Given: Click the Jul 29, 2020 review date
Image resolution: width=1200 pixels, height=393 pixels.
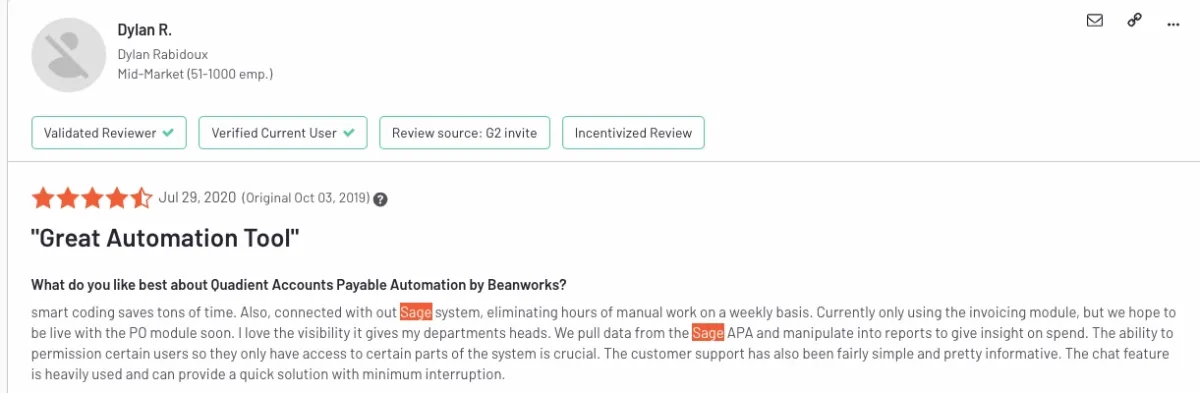Looking at the screenshot, I should click(197, 197).
